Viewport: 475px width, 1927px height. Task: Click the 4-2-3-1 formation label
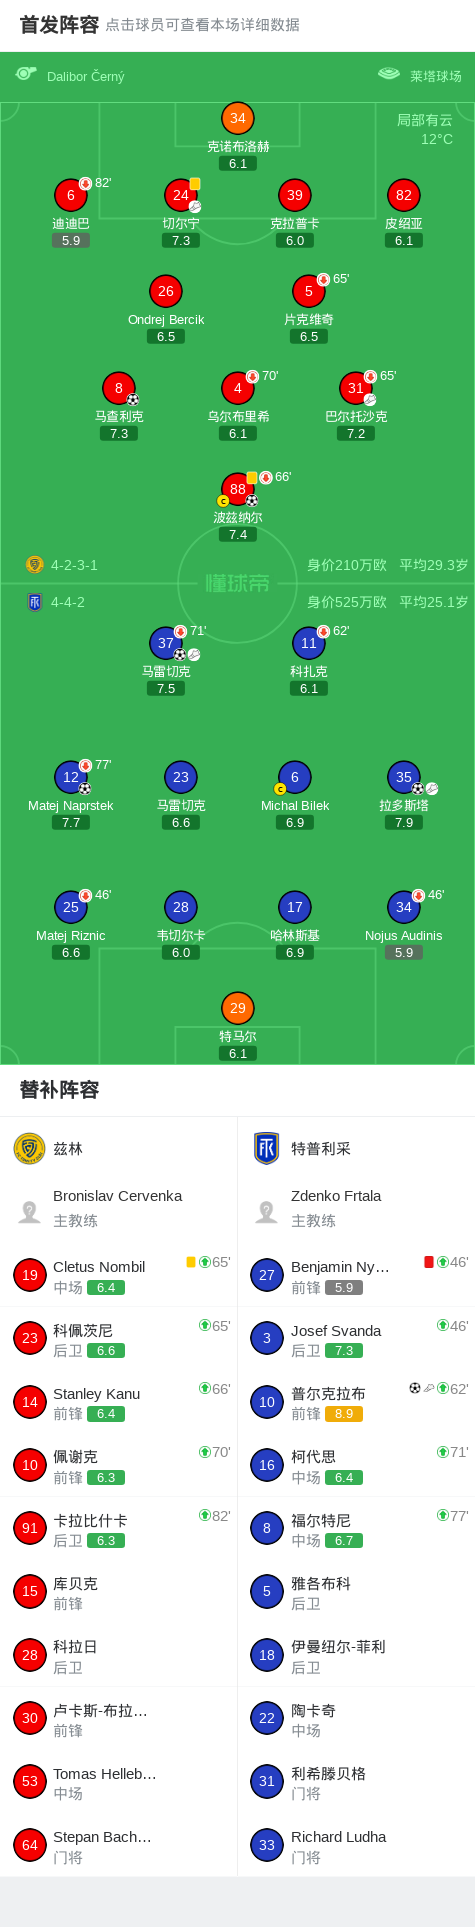75,565
